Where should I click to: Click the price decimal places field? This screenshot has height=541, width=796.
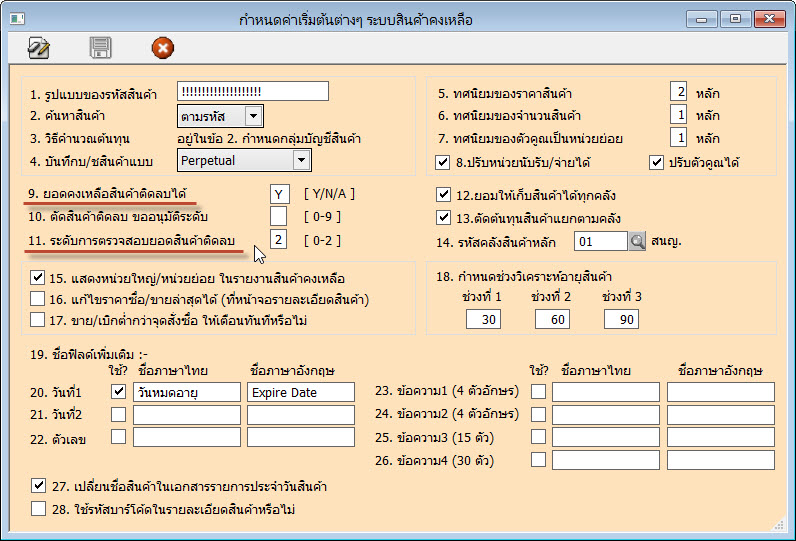tap(678, 92)
